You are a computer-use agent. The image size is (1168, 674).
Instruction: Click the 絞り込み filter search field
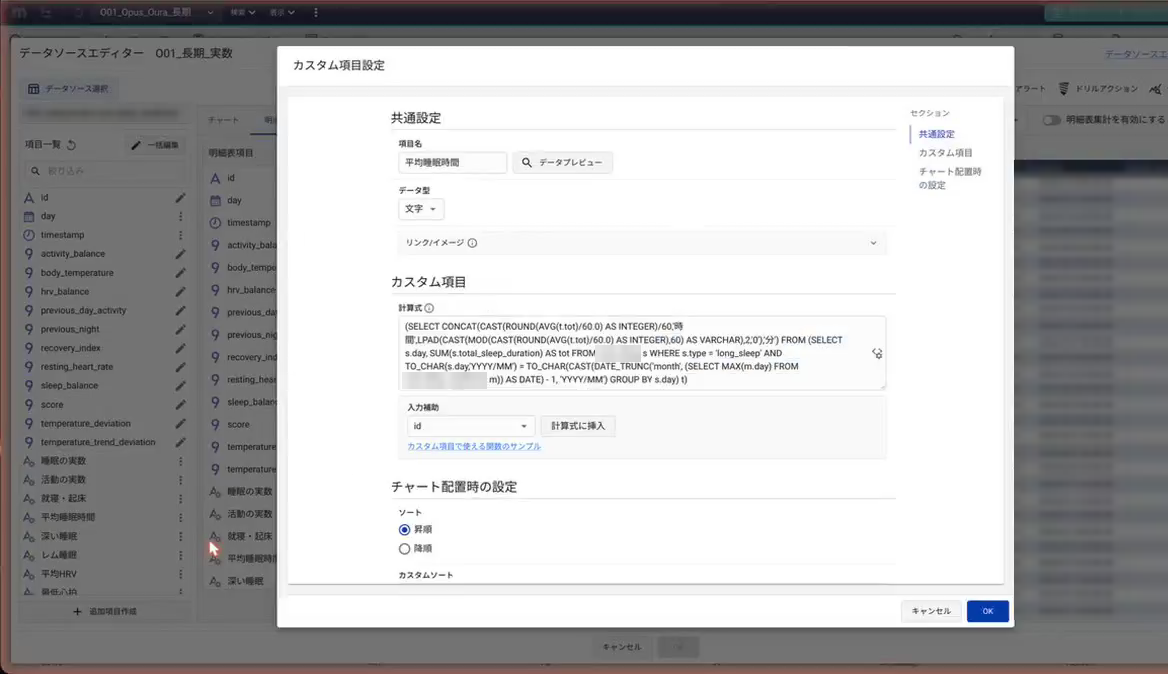tap(104, 171)
